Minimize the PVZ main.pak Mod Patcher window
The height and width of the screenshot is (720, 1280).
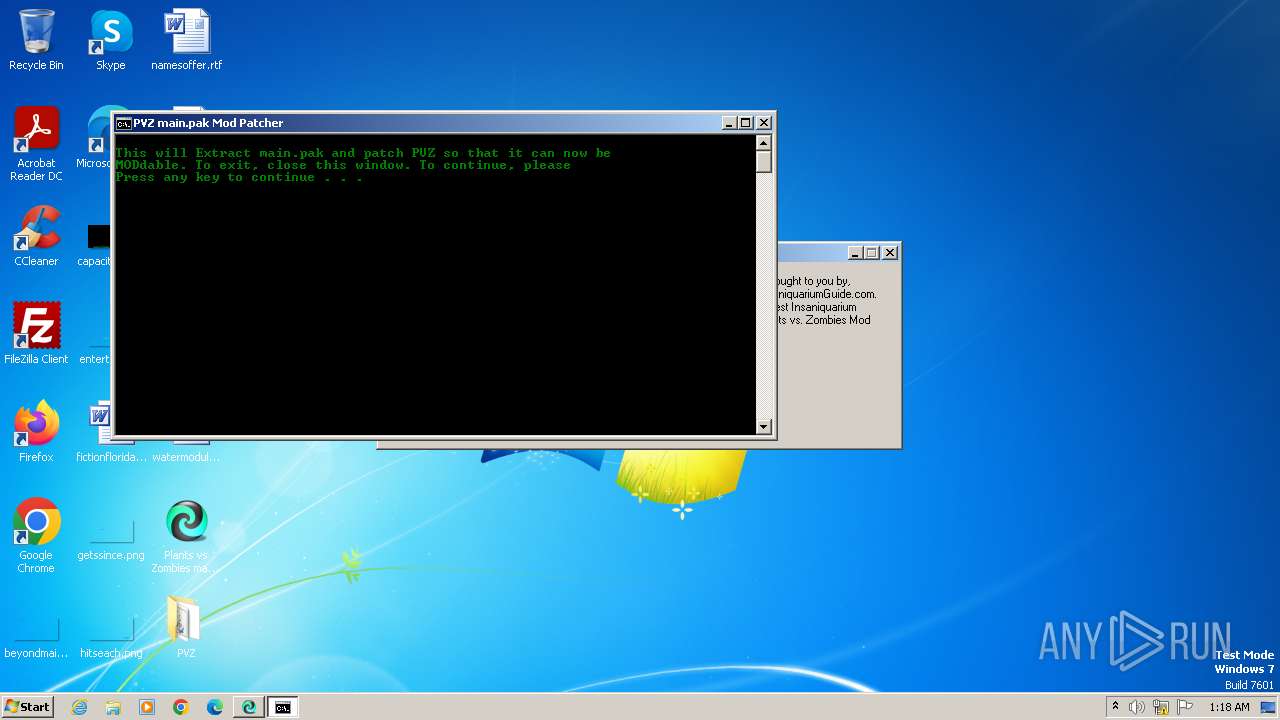(729, 123)
